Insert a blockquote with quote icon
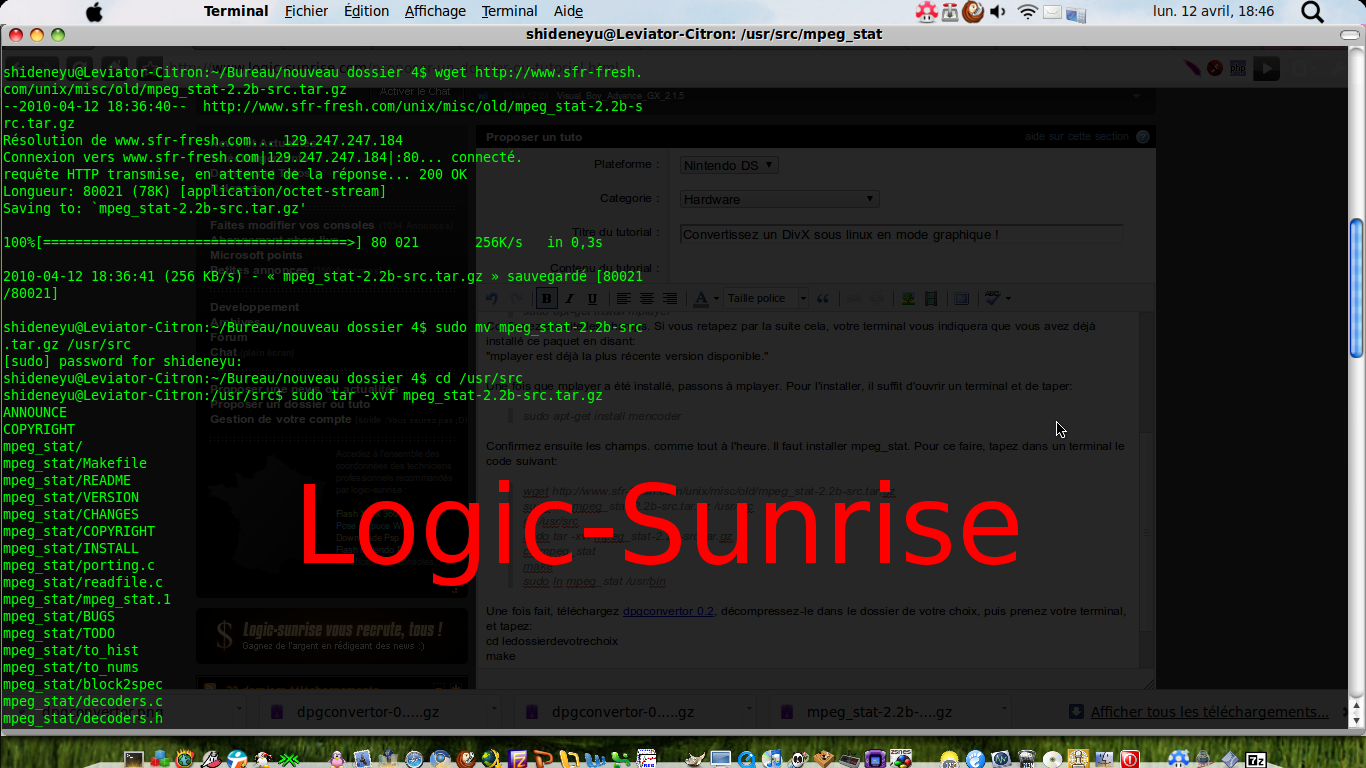Viewport: 1366px width, 768px height. [822, 298]
